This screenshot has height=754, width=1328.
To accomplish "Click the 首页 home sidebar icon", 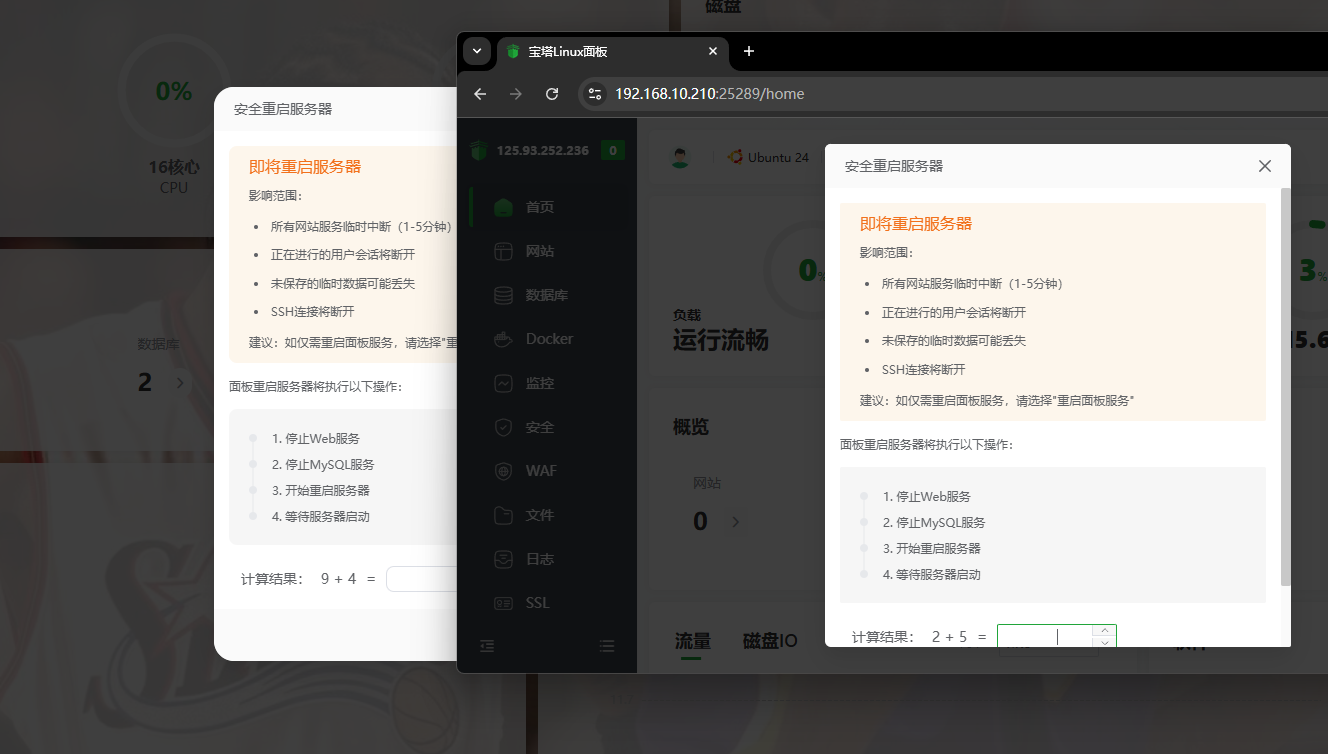I will [x=504, y=207].
